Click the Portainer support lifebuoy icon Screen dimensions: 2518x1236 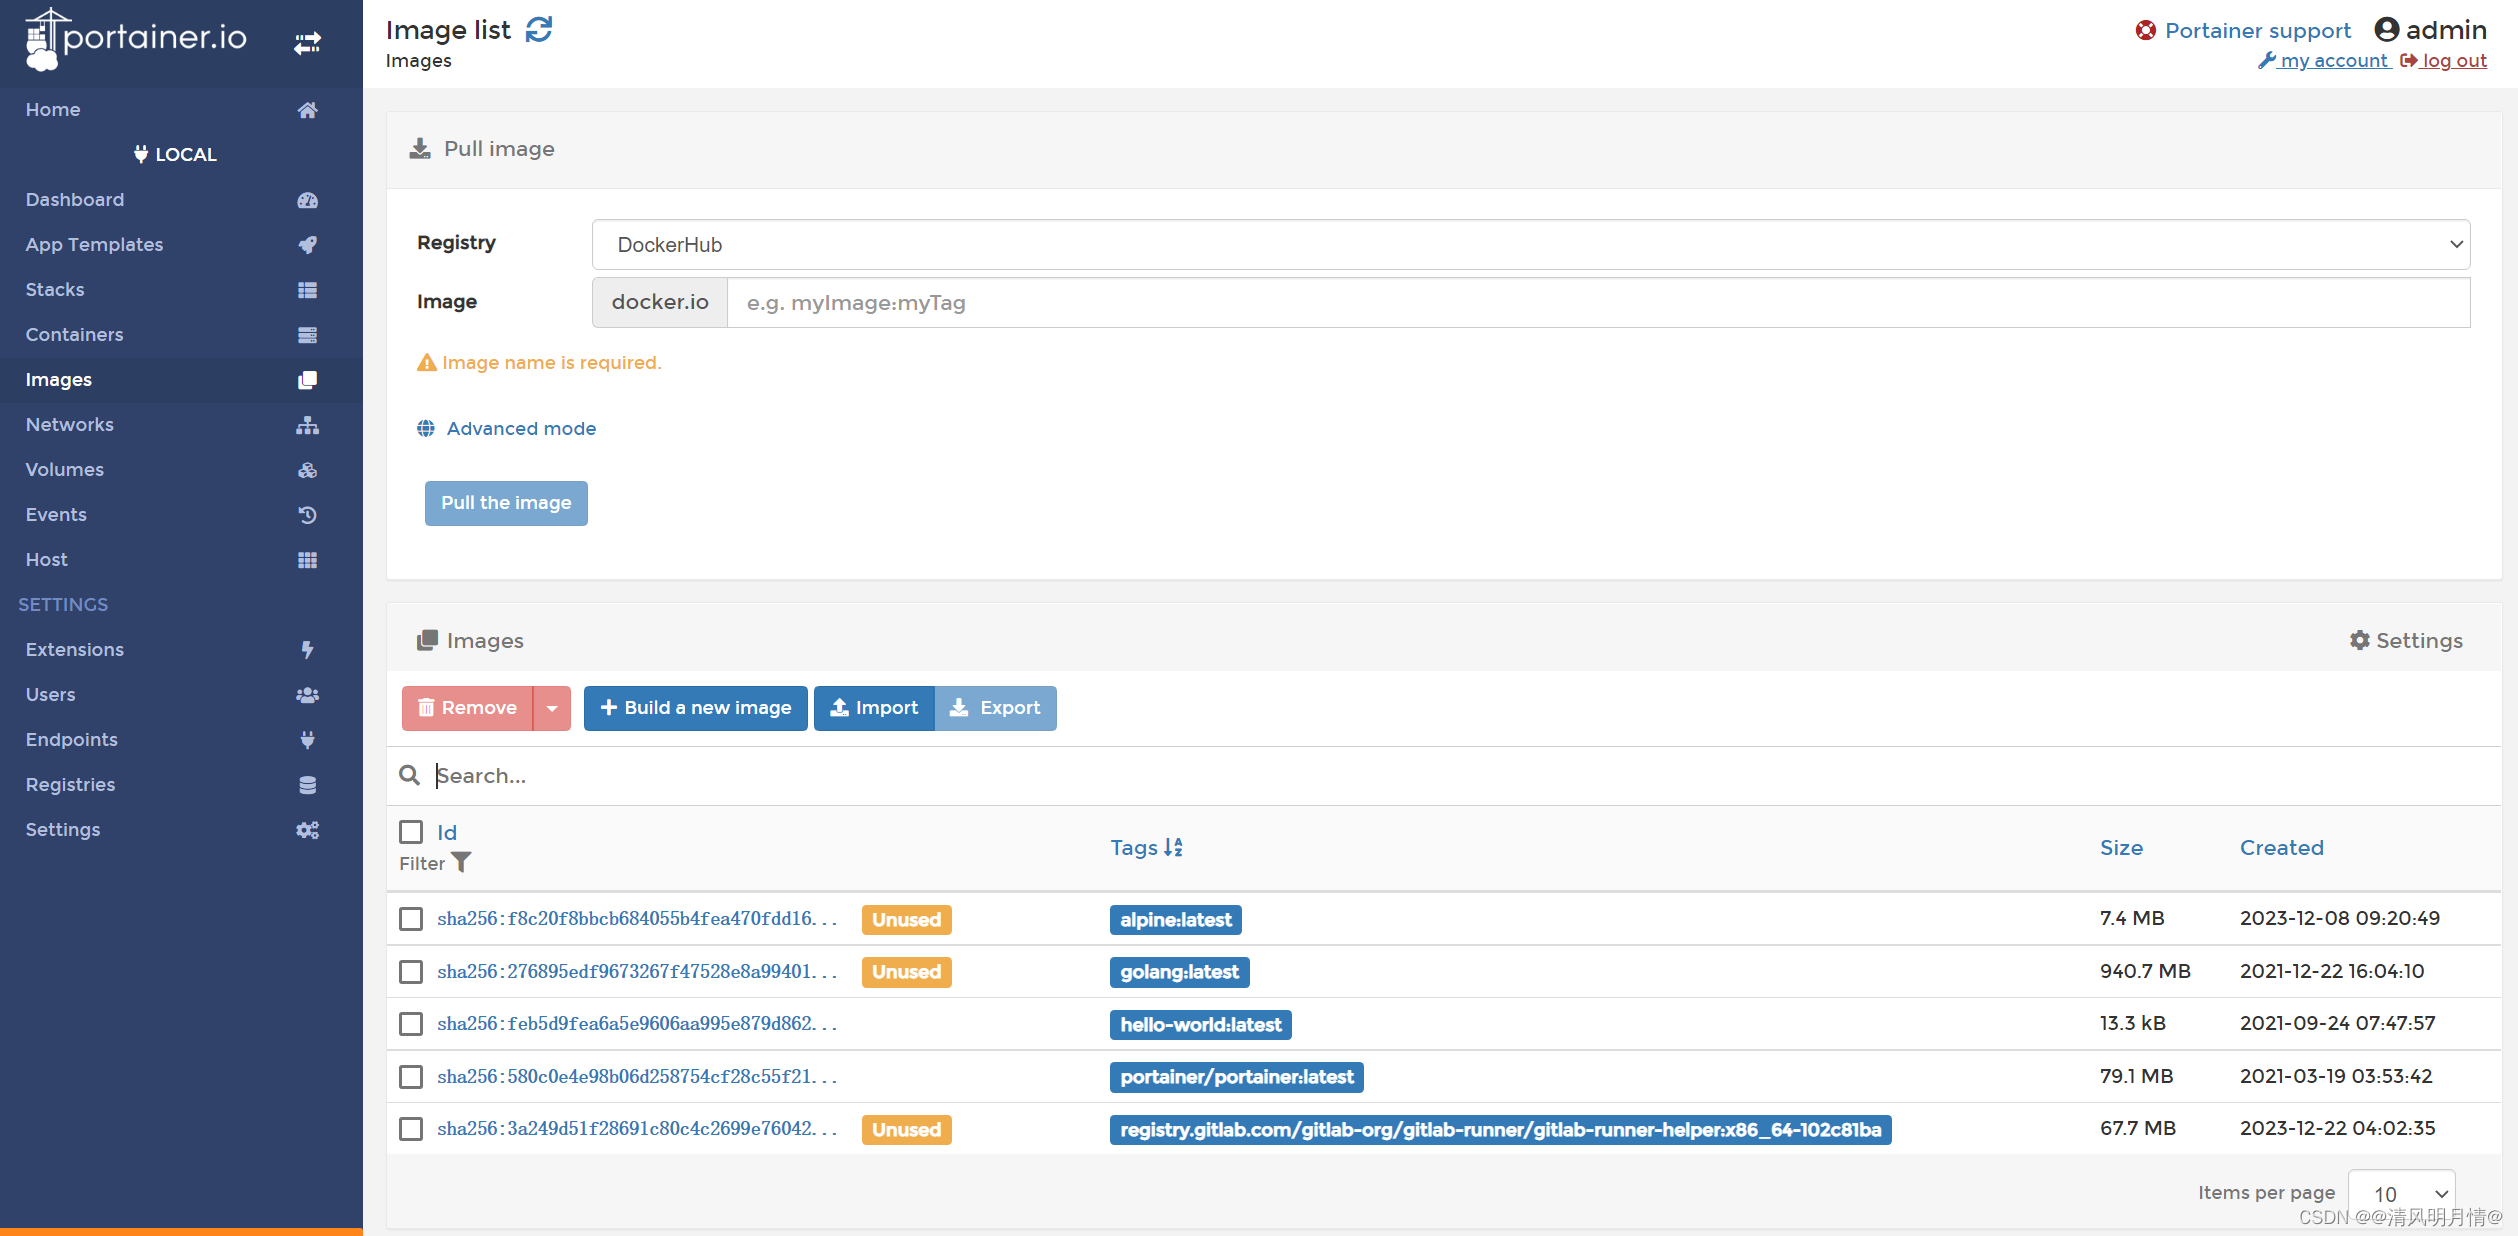pyautogui.click(x=2145, y=30)
